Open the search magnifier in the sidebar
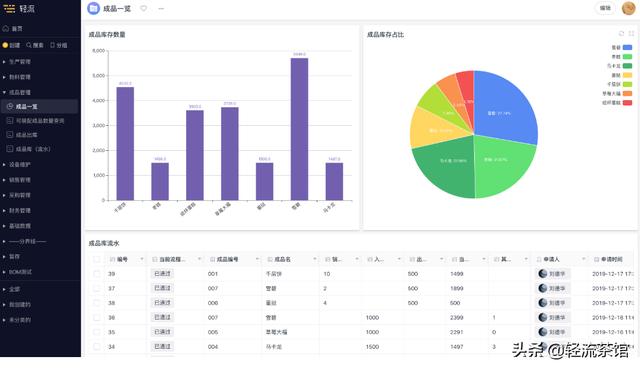Image resolution: width=640 pixels, height=369 pixels. (x=29, y=45)
